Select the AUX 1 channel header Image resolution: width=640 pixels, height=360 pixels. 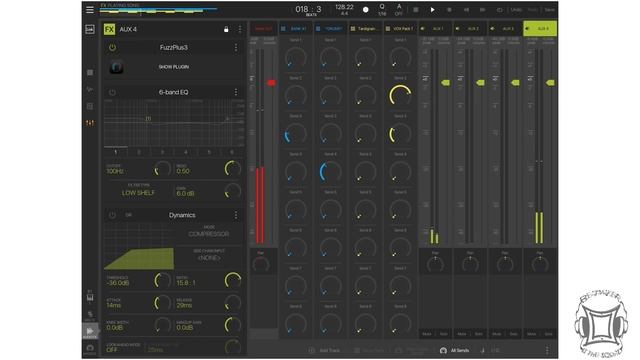click(436, 29)
